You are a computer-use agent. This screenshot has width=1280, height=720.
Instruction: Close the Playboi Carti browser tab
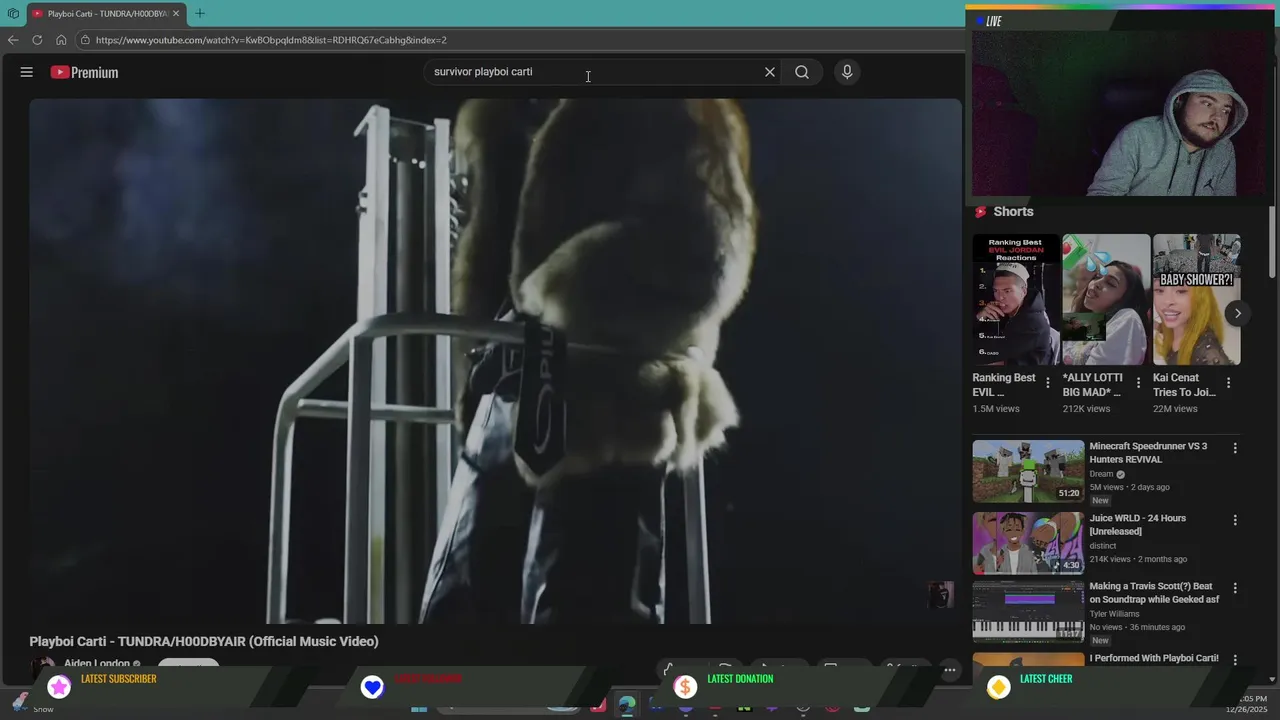[x=176, y=14]
